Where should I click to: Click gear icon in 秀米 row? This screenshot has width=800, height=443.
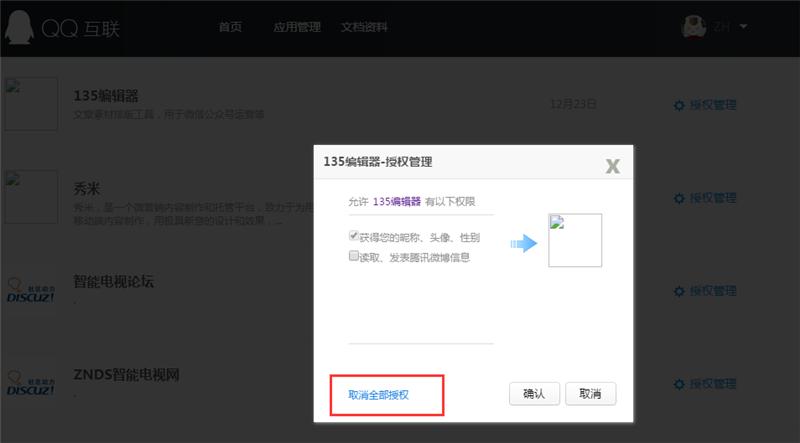coord(679,199)
